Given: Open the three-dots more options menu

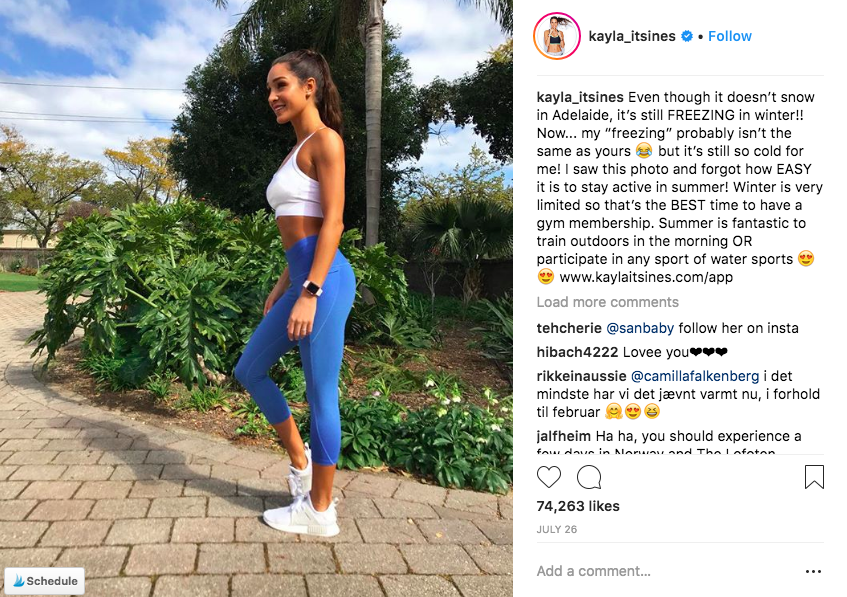Looking at the screenshot, I should pos(813,571).
